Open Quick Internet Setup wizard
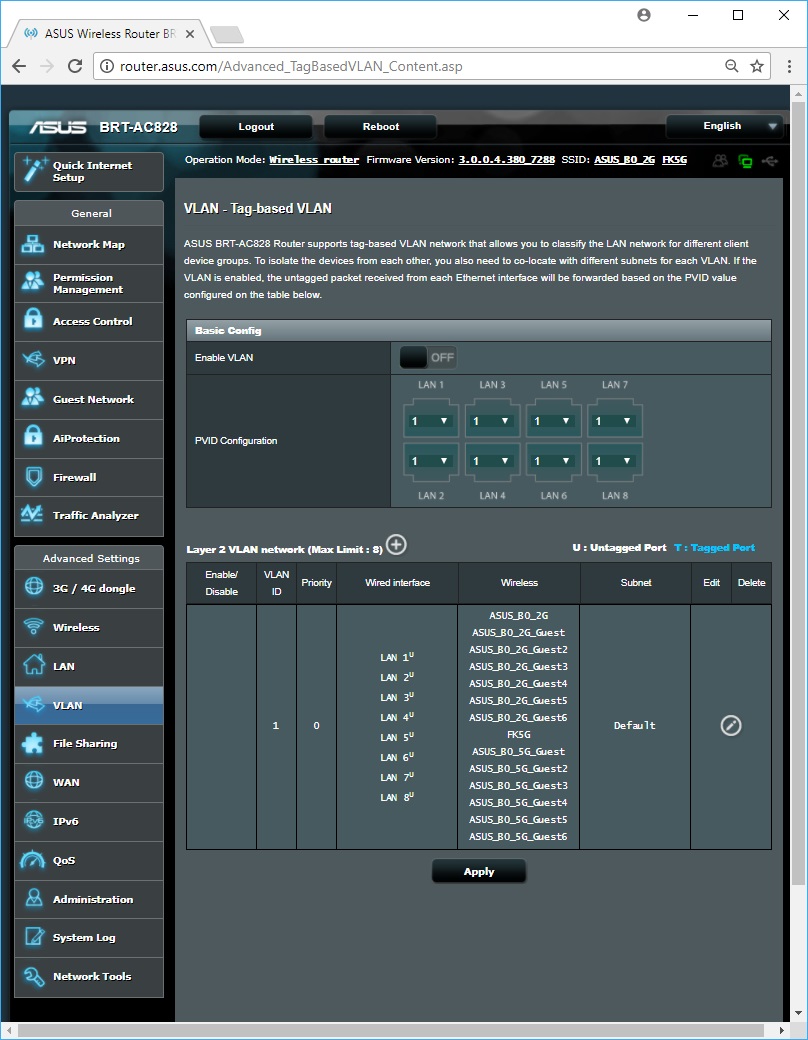Viewport: 808px width, 1040px height. click(89, 171)
